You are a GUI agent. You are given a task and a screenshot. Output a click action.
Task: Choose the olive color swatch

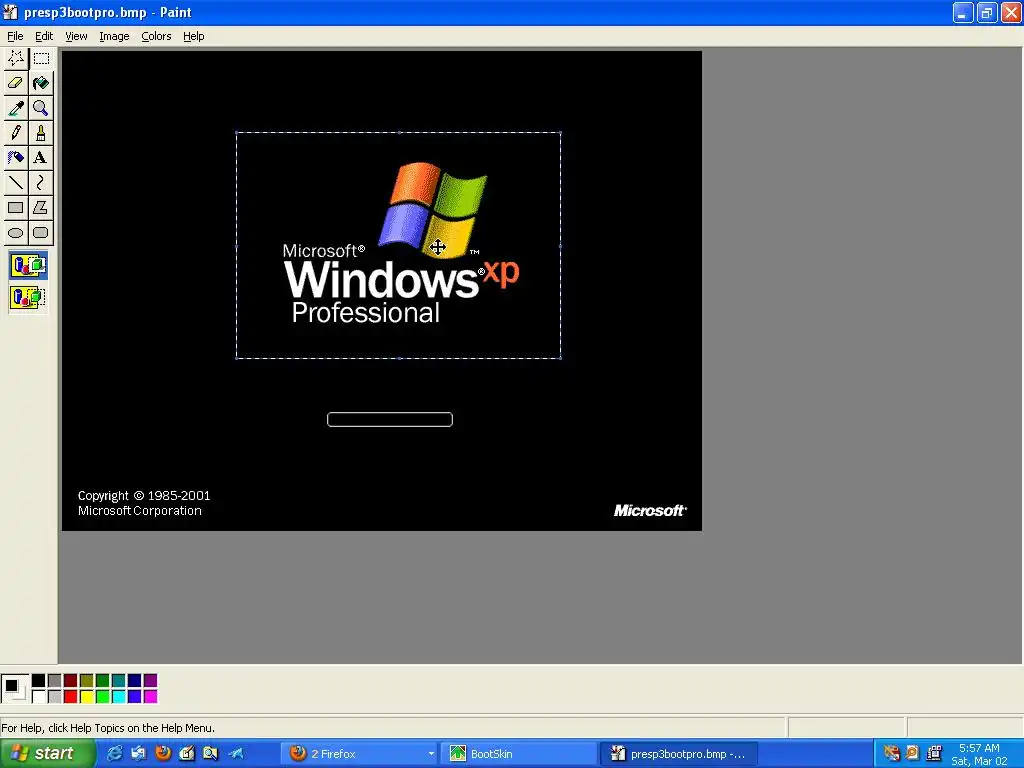(87, 680)
